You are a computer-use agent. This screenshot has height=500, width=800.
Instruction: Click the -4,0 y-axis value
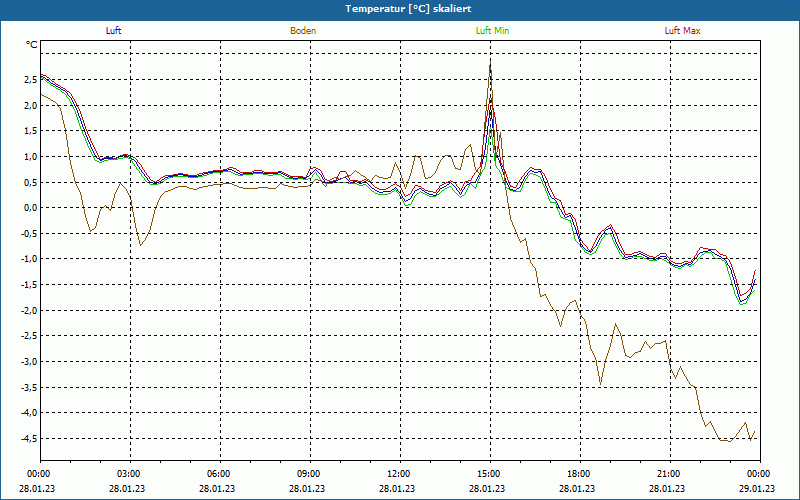point(29,412)
